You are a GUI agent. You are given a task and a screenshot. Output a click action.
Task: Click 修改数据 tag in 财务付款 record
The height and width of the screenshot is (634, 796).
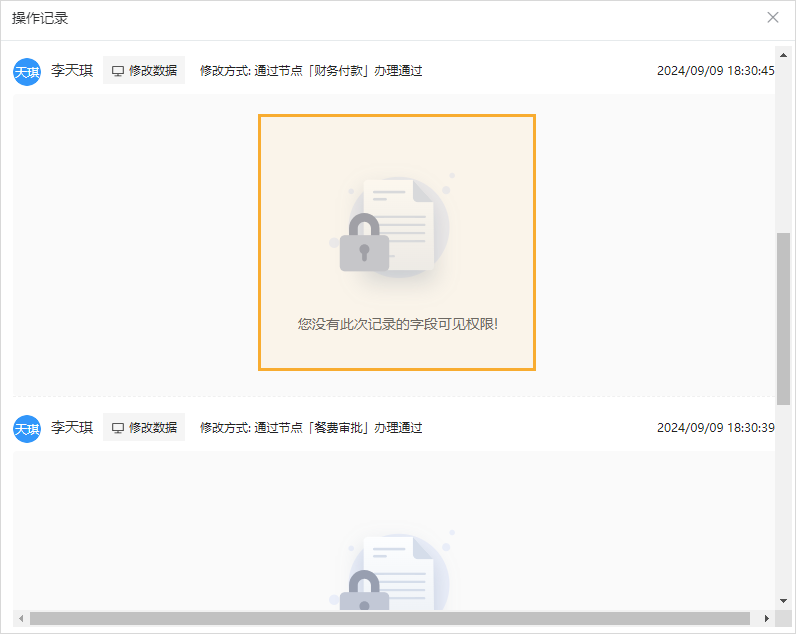click(144, 70)
